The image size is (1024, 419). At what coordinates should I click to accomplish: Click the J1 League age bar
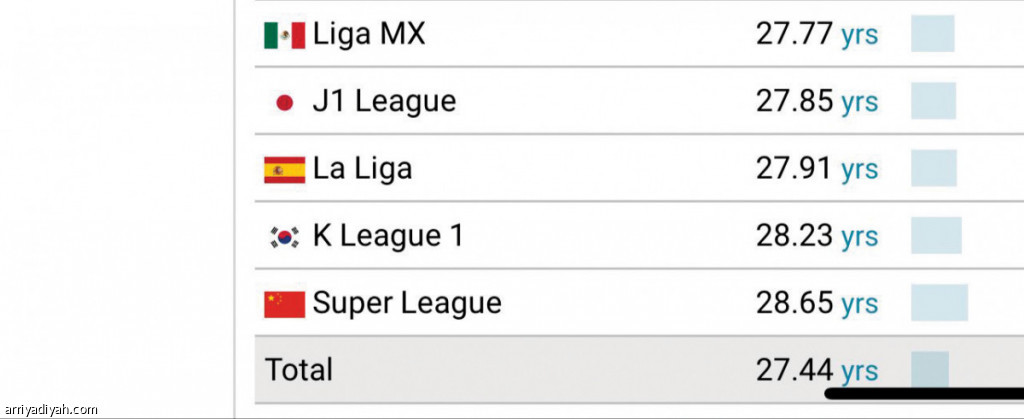click(x=933, y=101)
